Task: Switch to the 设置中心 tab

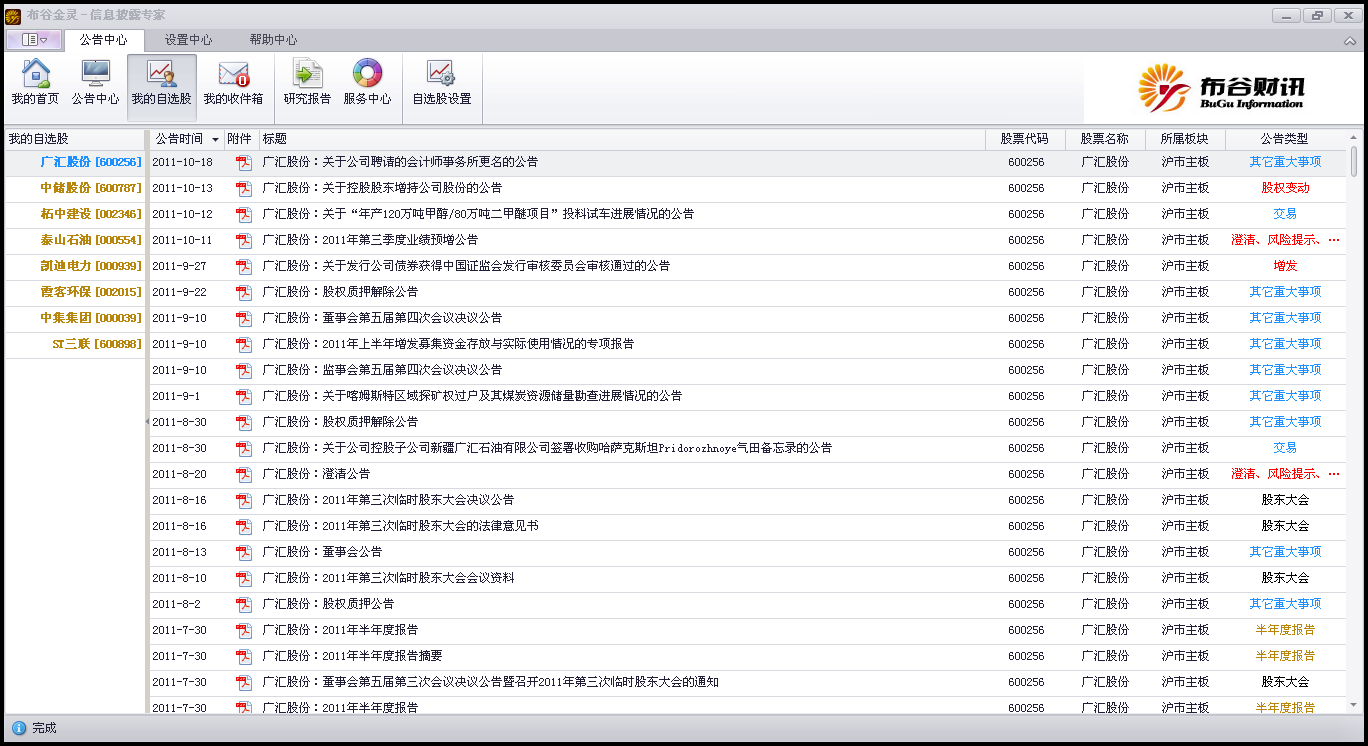Action: (188, 40)
